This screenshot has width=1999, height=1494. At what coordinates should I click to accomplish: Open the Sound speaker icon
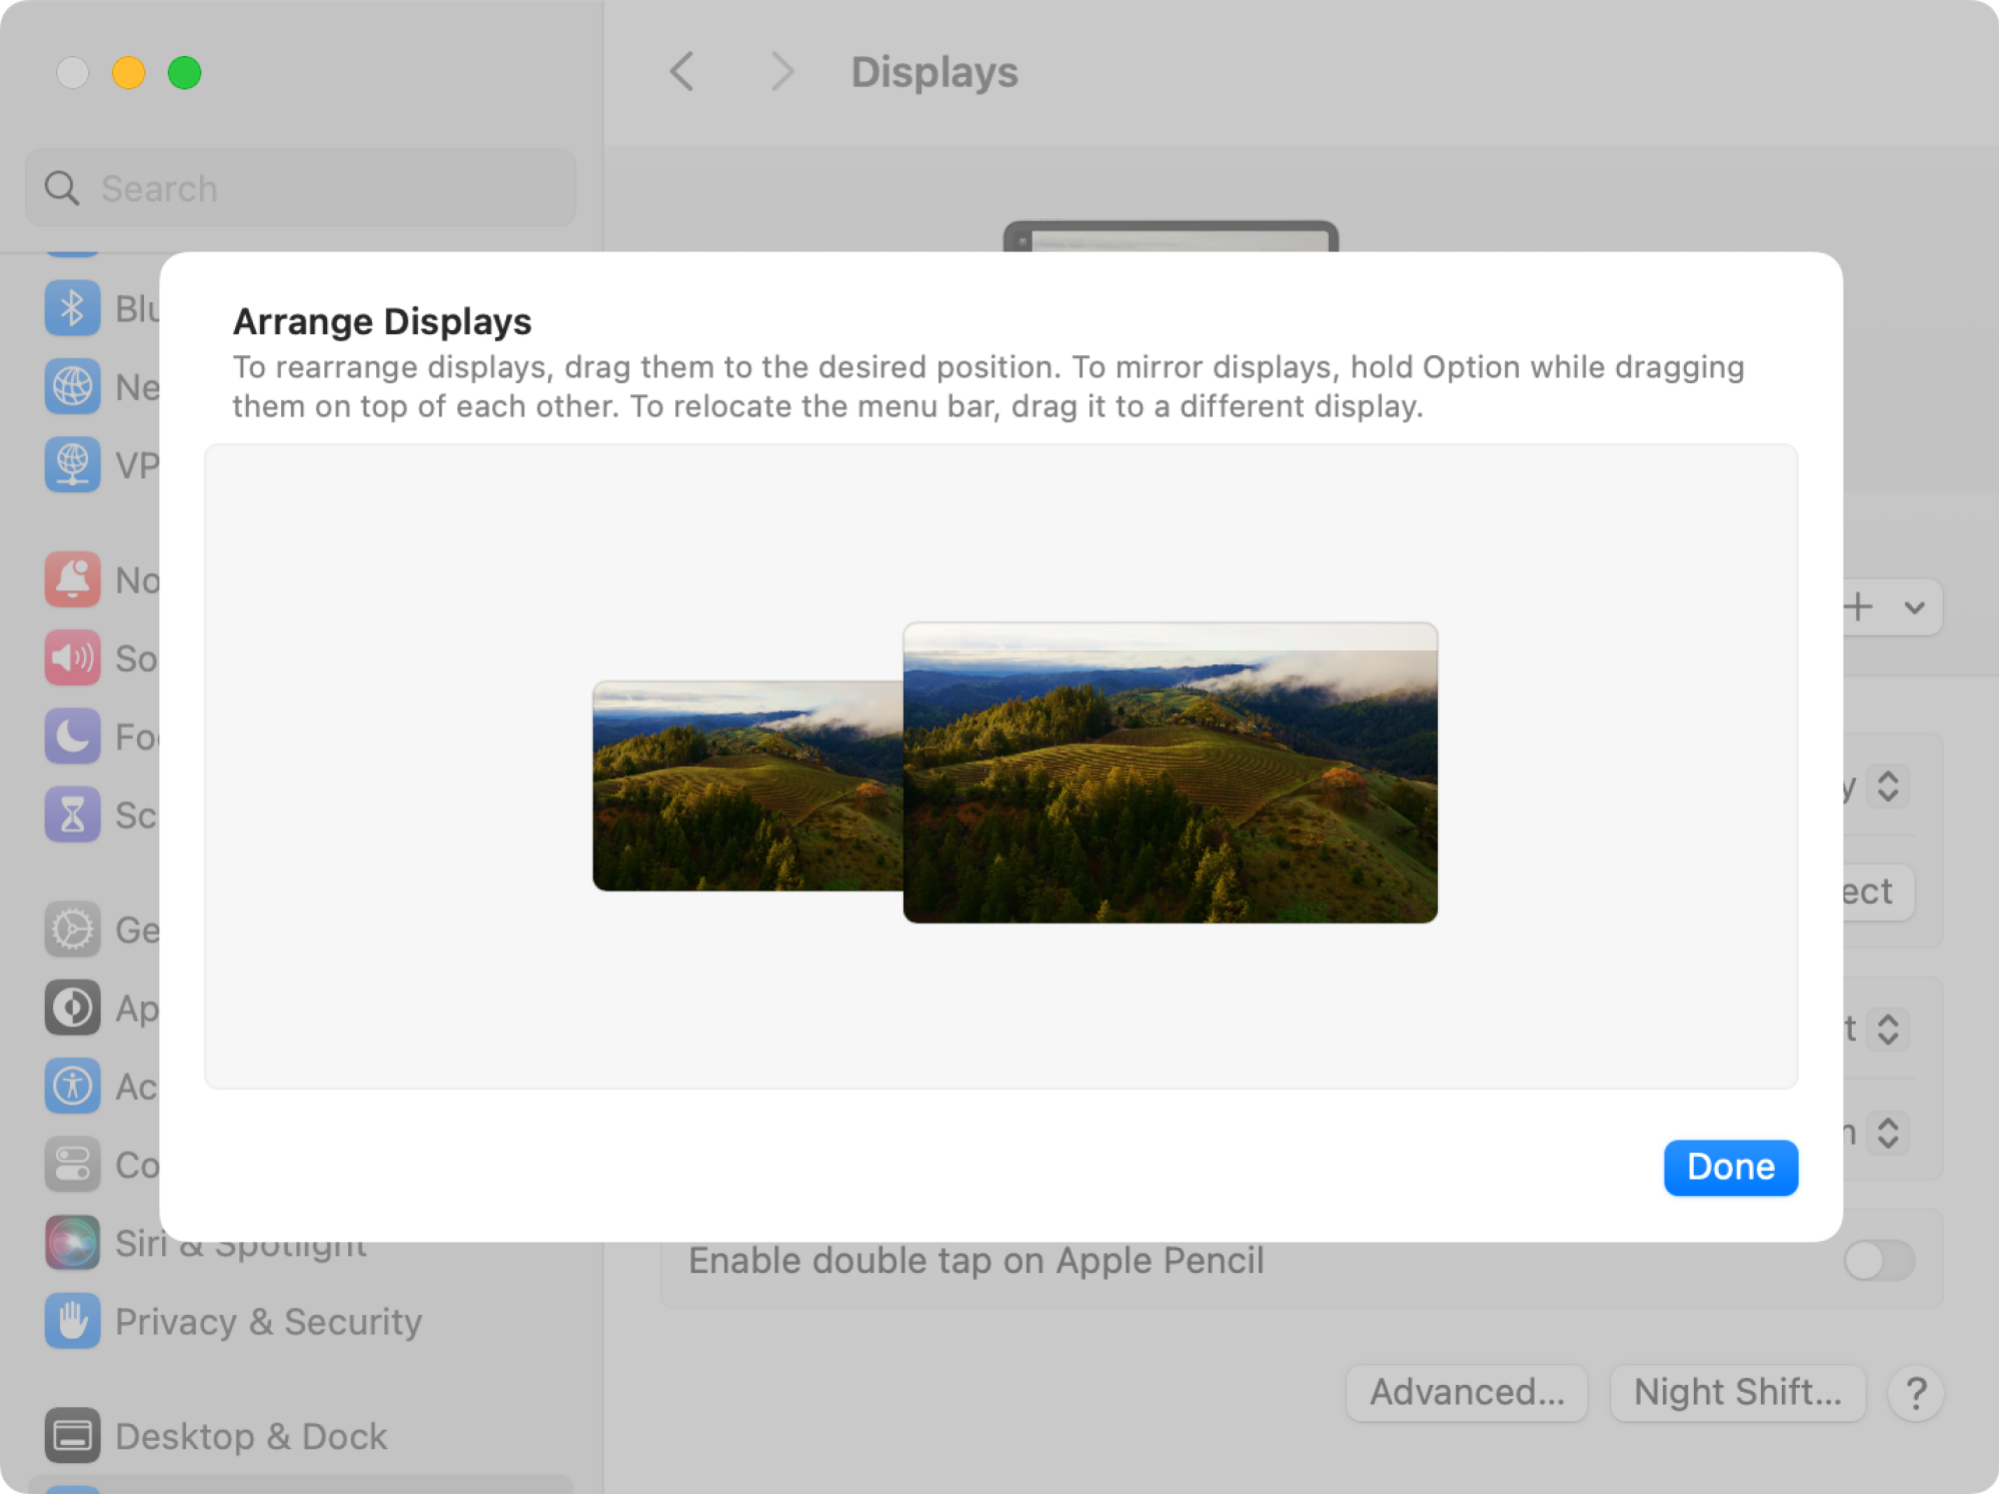click(72, 658)
